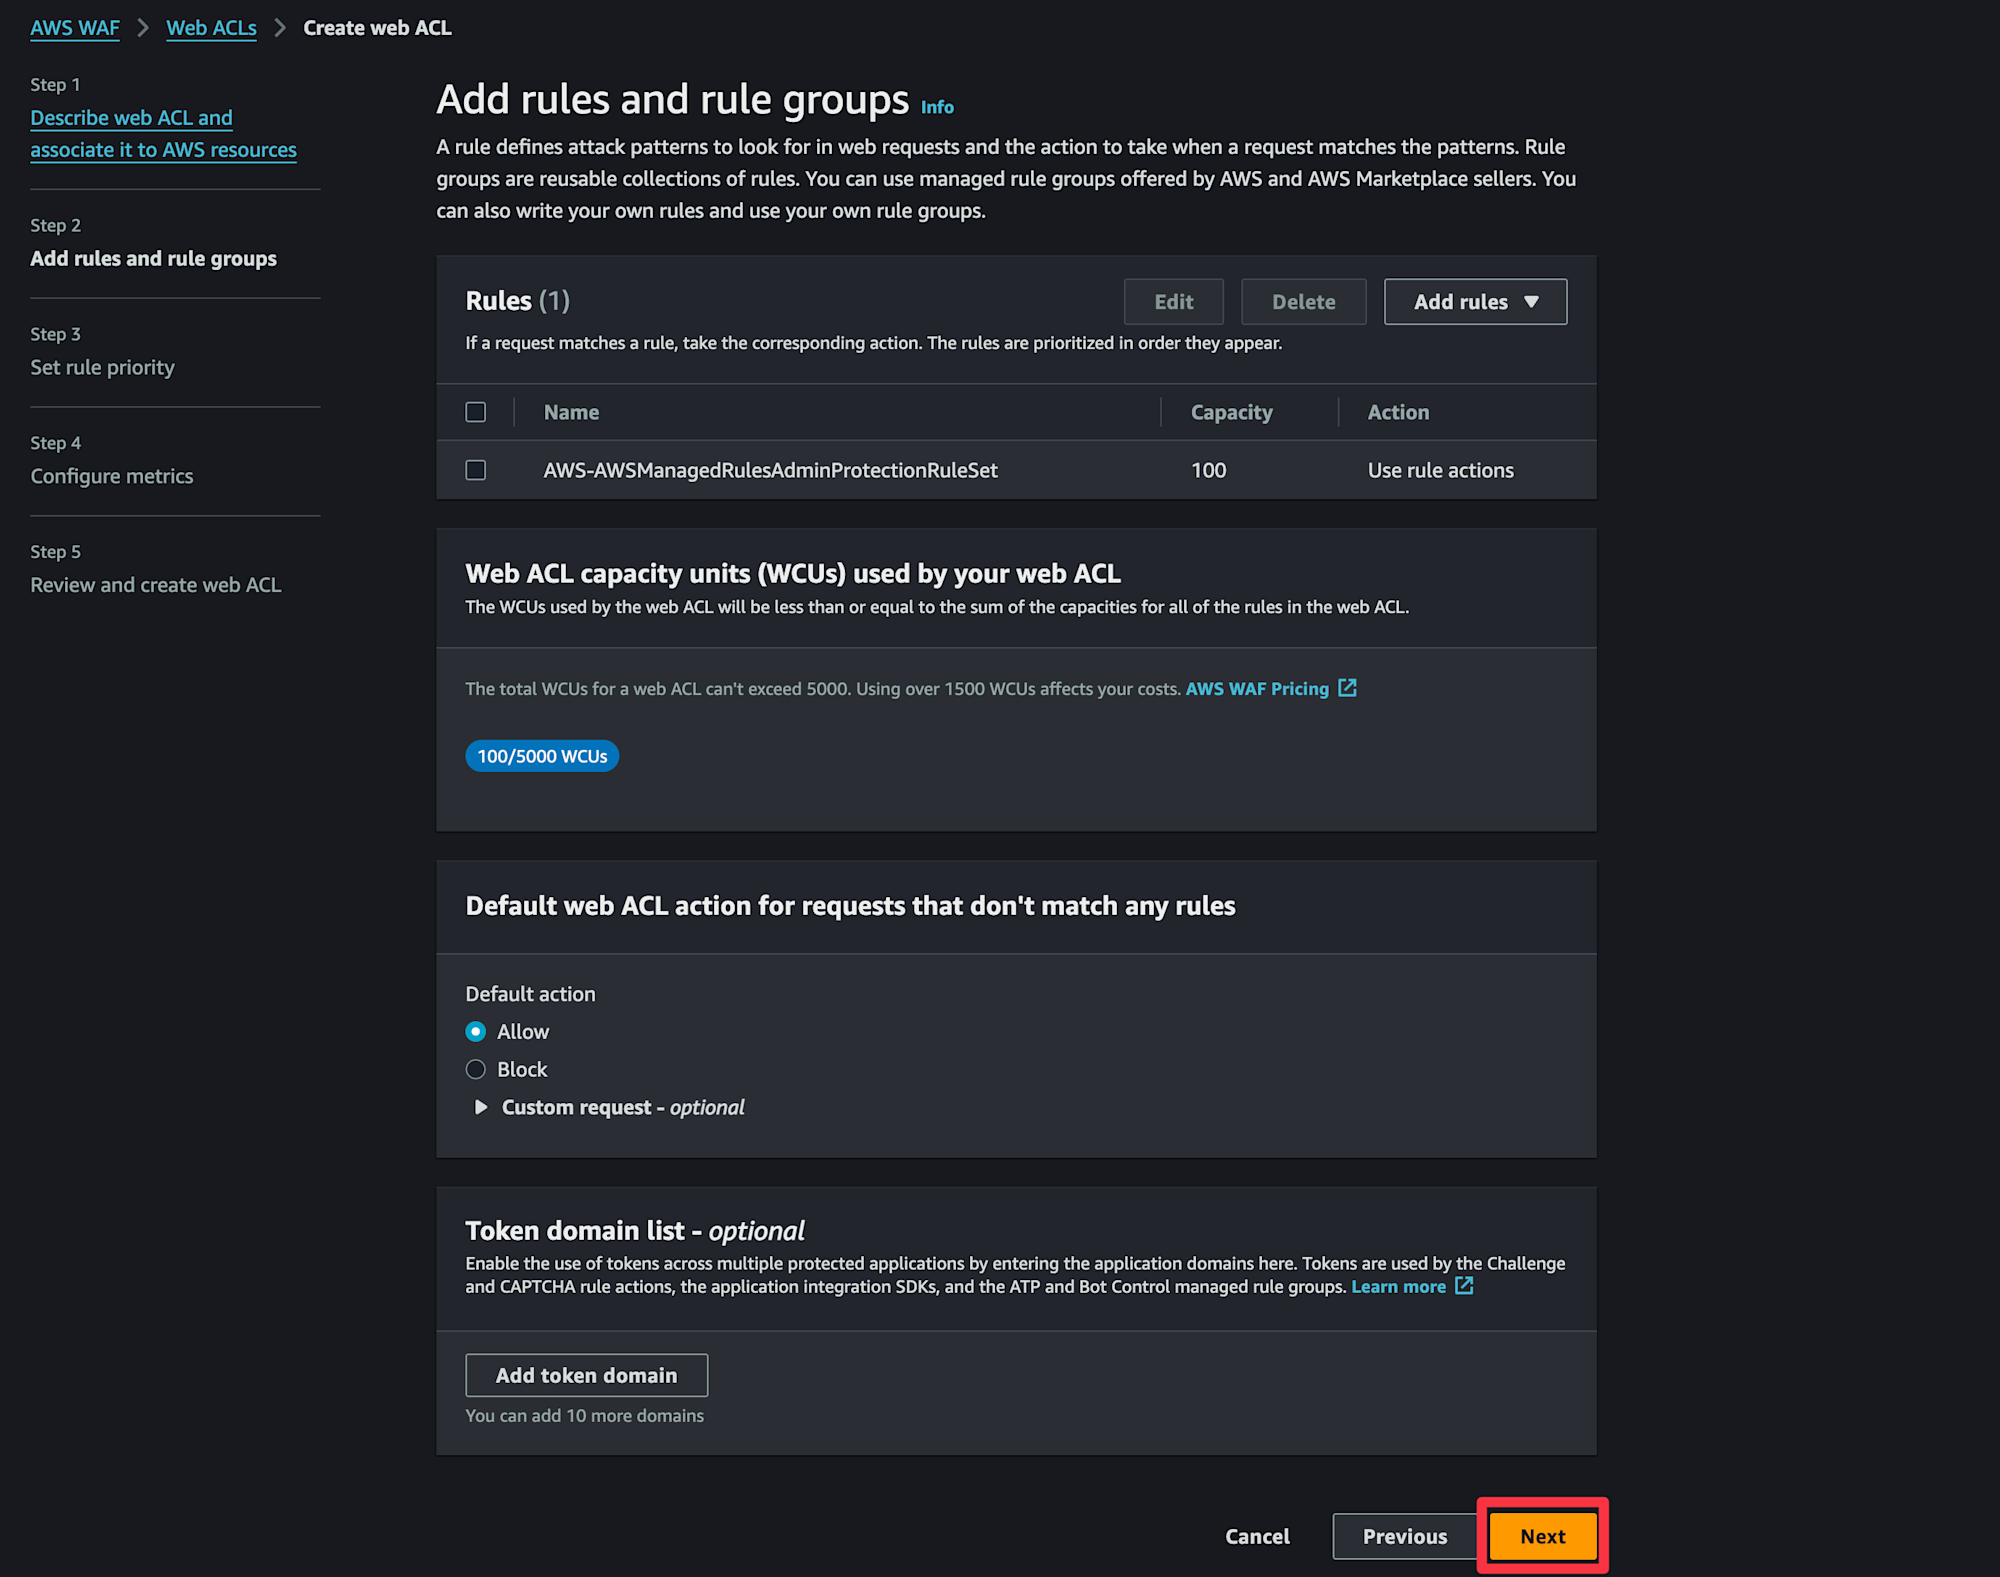2000x1577 pixels.
Task: Select the Allow default action
Action: tap(476, 1031)
